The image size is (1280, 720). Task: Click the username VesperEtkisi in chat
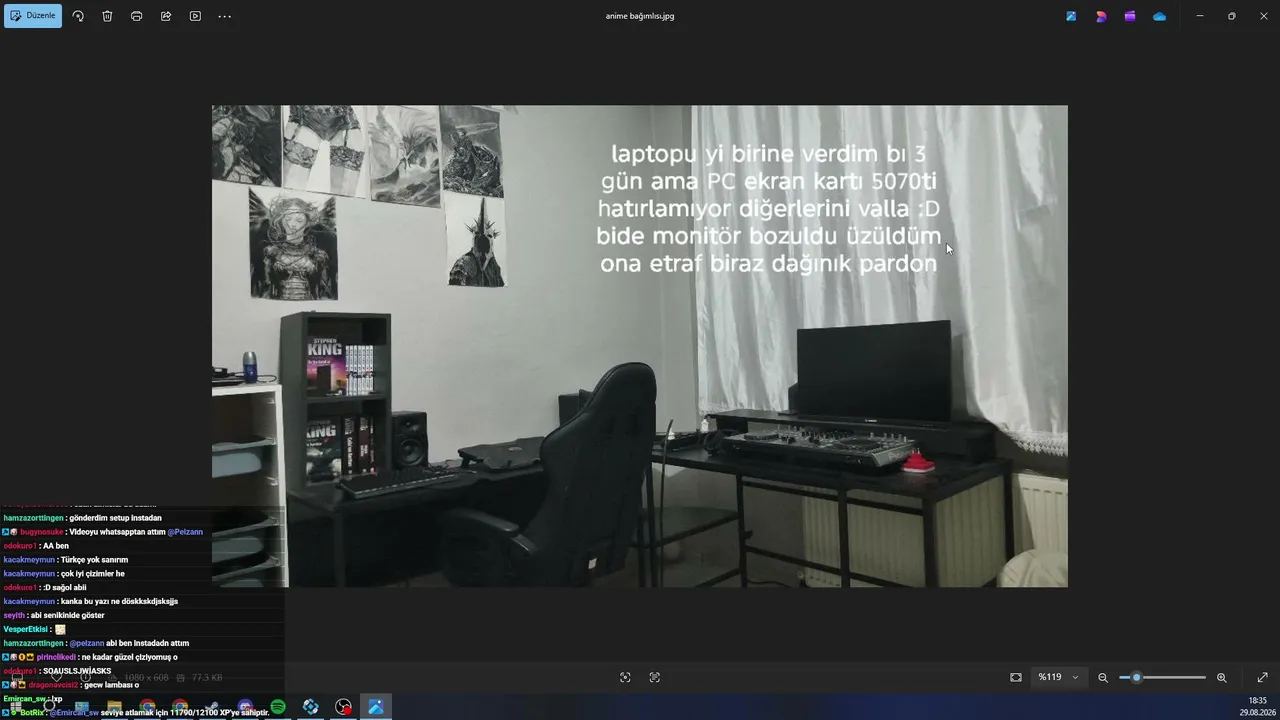(x=26, y=630)
